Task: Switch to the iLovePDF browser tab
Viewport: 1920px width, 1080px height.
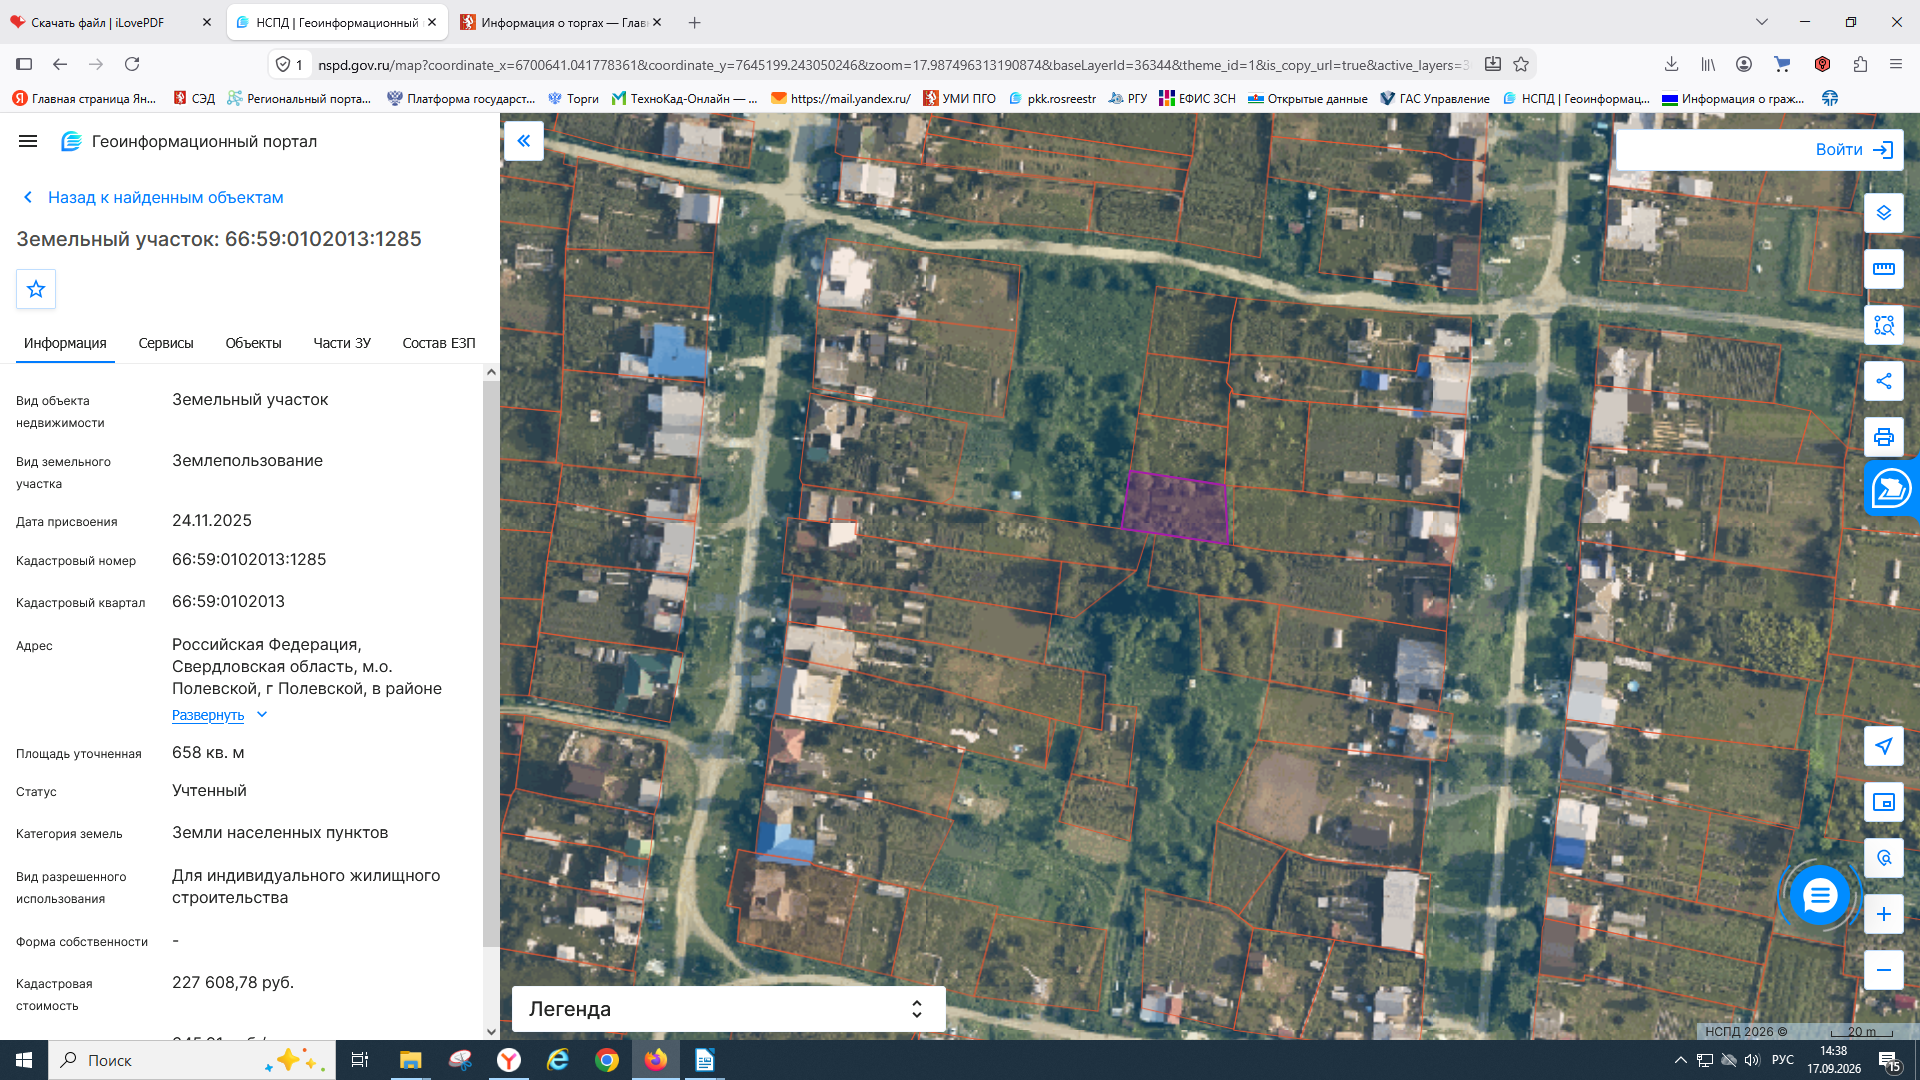Action: click(x=112, y=22)
